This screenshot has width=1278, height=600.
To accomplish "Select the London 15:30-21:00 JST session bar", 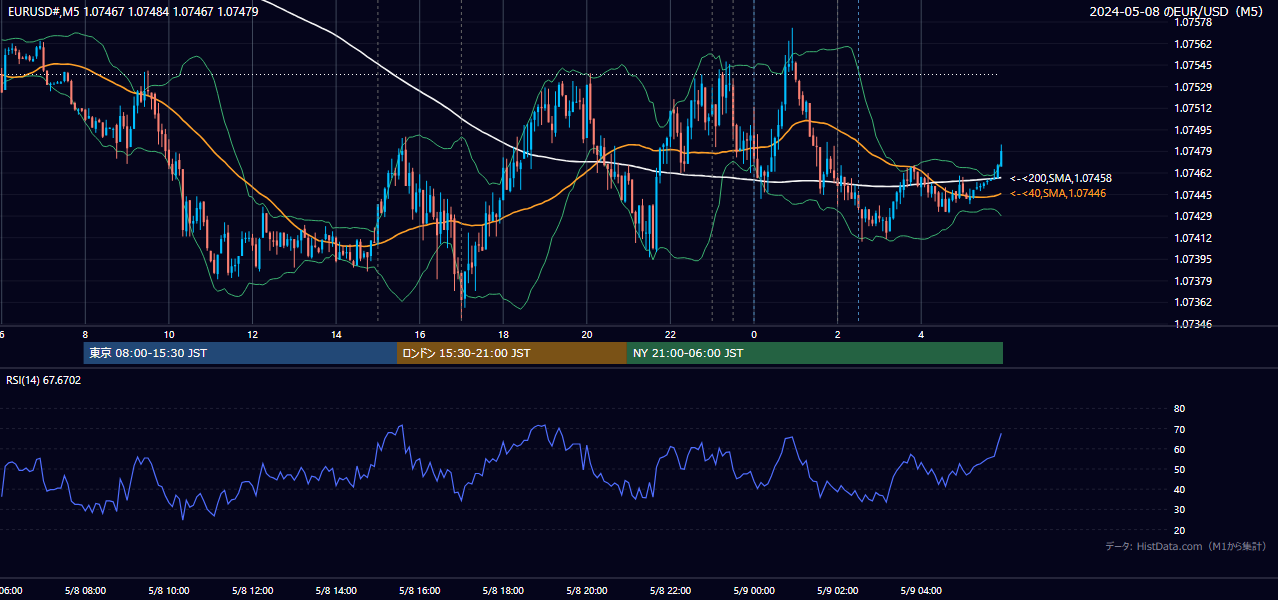I will (512, 353).
